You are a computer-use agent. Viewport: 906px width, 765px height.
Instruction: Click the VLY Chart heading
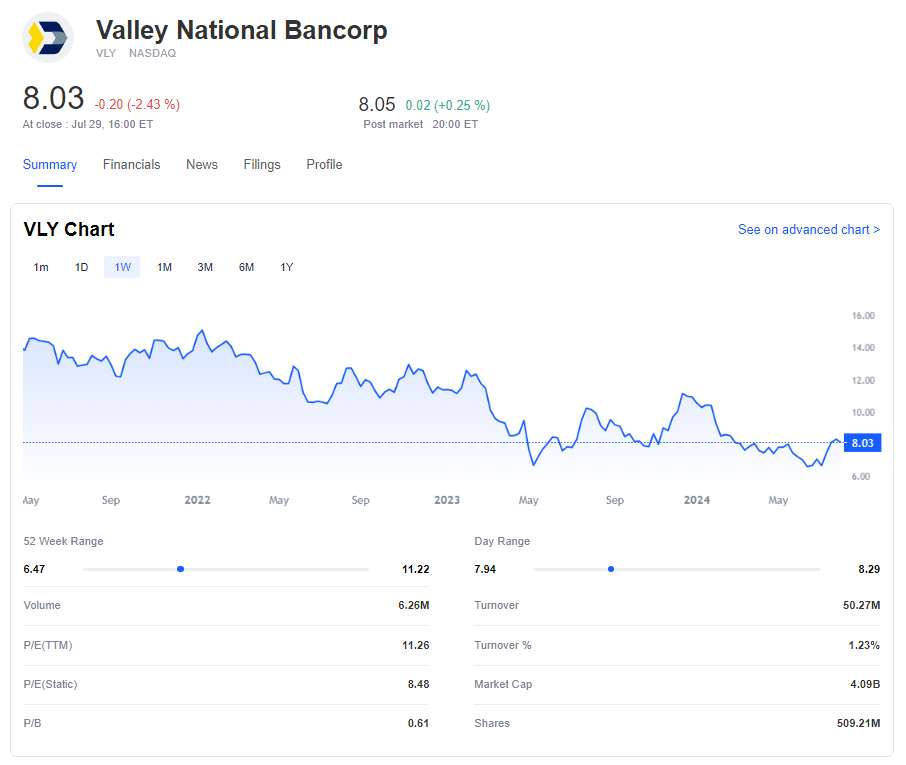click(69, 230)
